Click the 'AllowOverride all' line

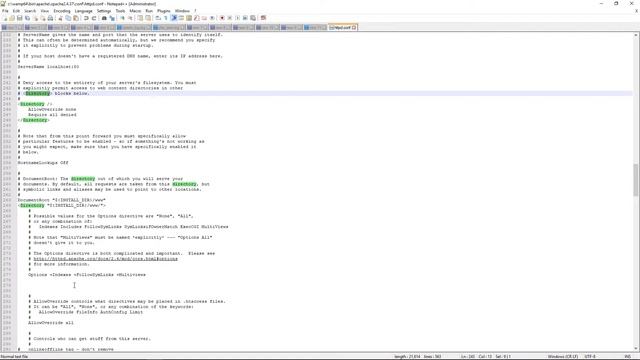(51, 322)
